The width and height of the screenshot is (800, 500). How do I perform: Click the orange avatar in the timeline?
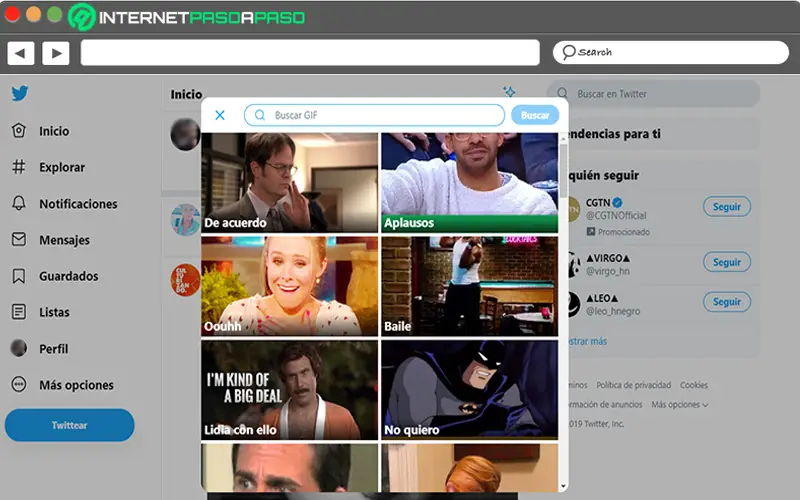tap(185, 280)
